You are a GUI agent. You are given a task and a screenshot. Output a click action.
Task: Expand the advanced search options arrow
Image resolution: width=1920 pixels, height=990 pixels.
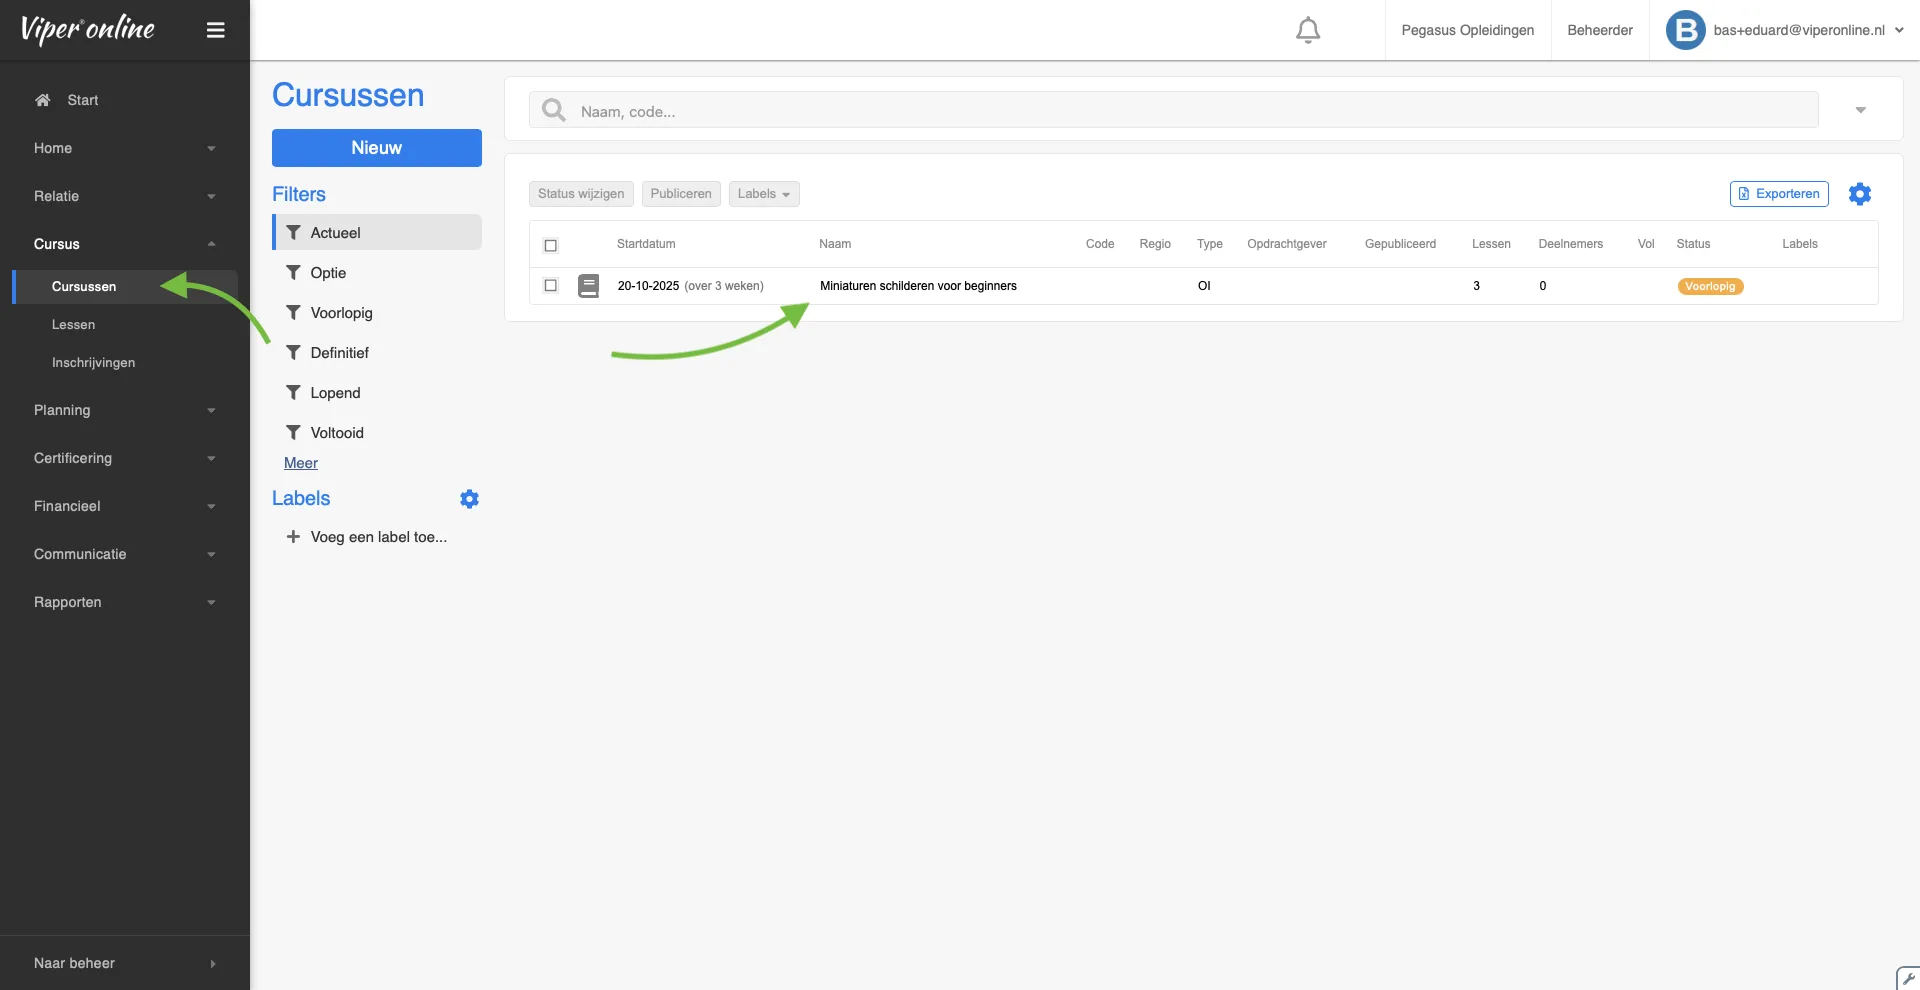(x=1860, y=110)
